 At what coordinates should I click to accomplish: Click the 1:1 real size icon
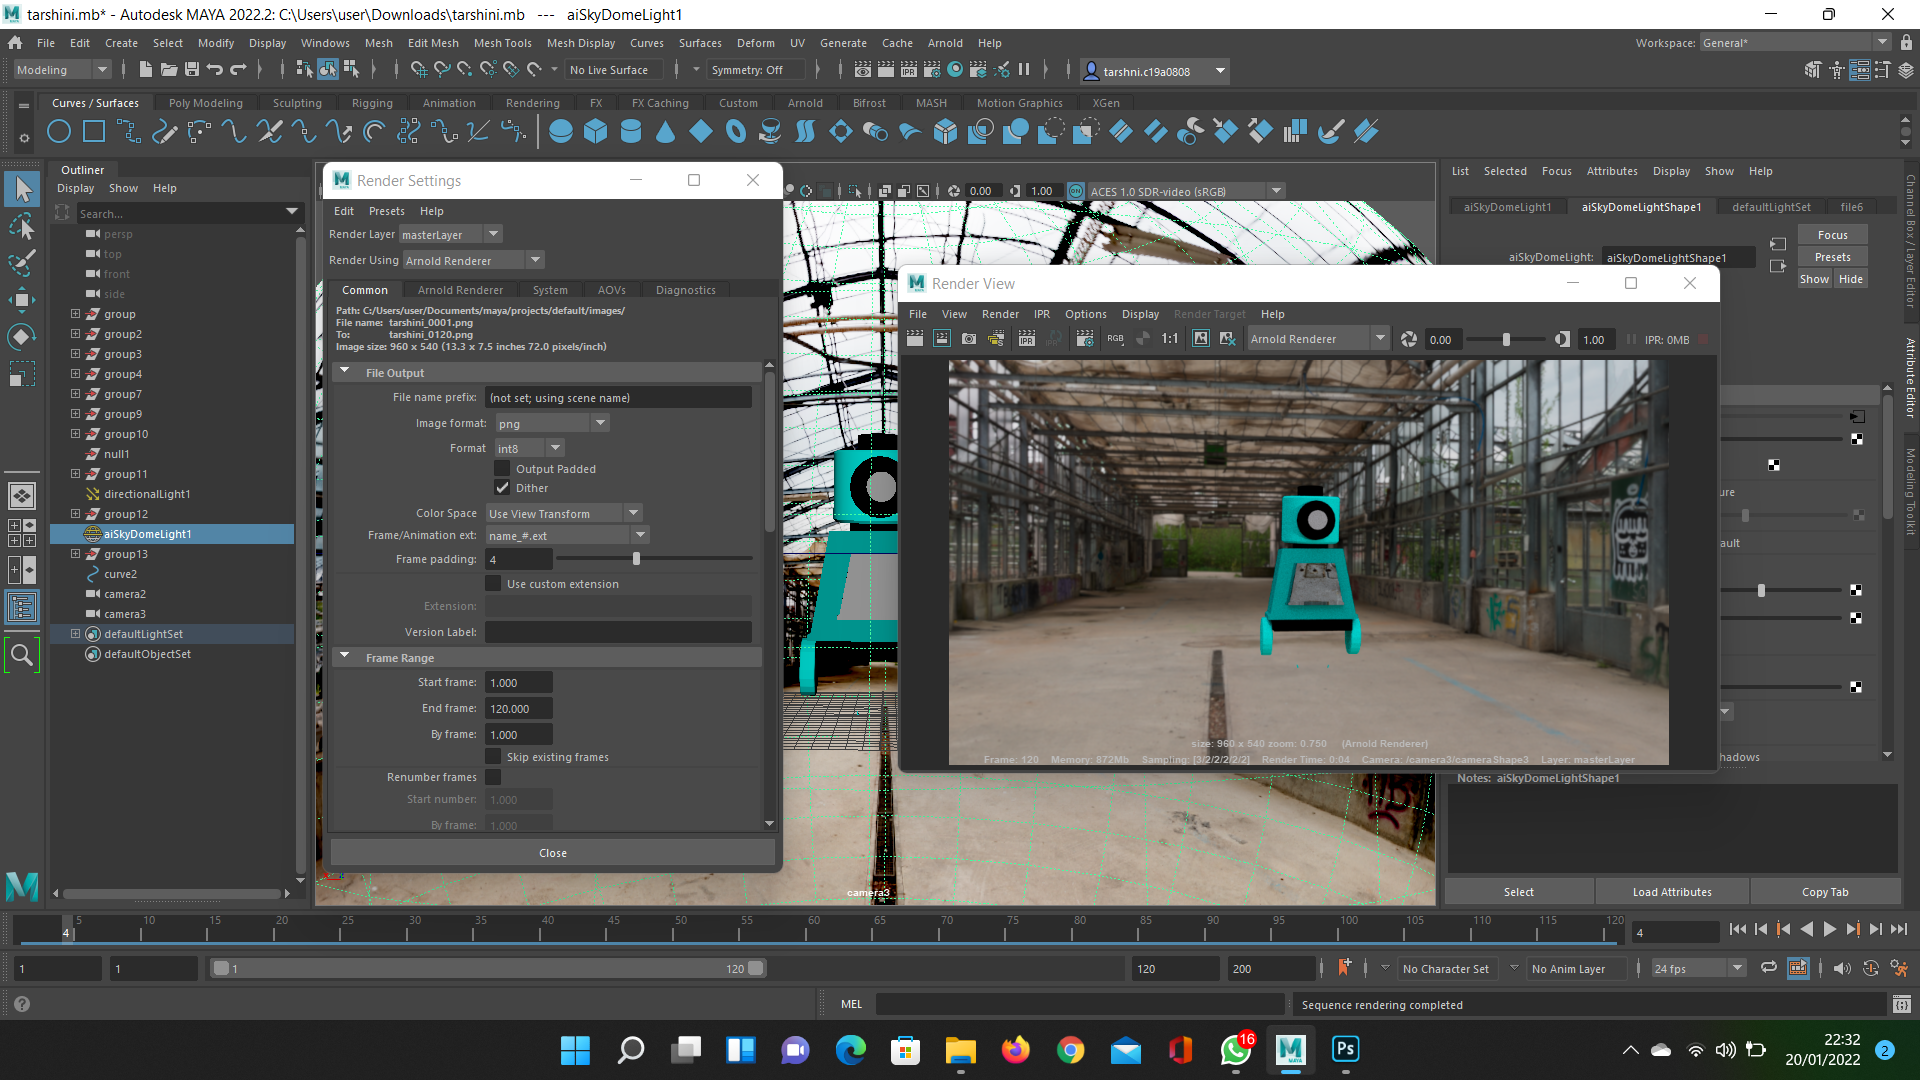coord(1169,339)
